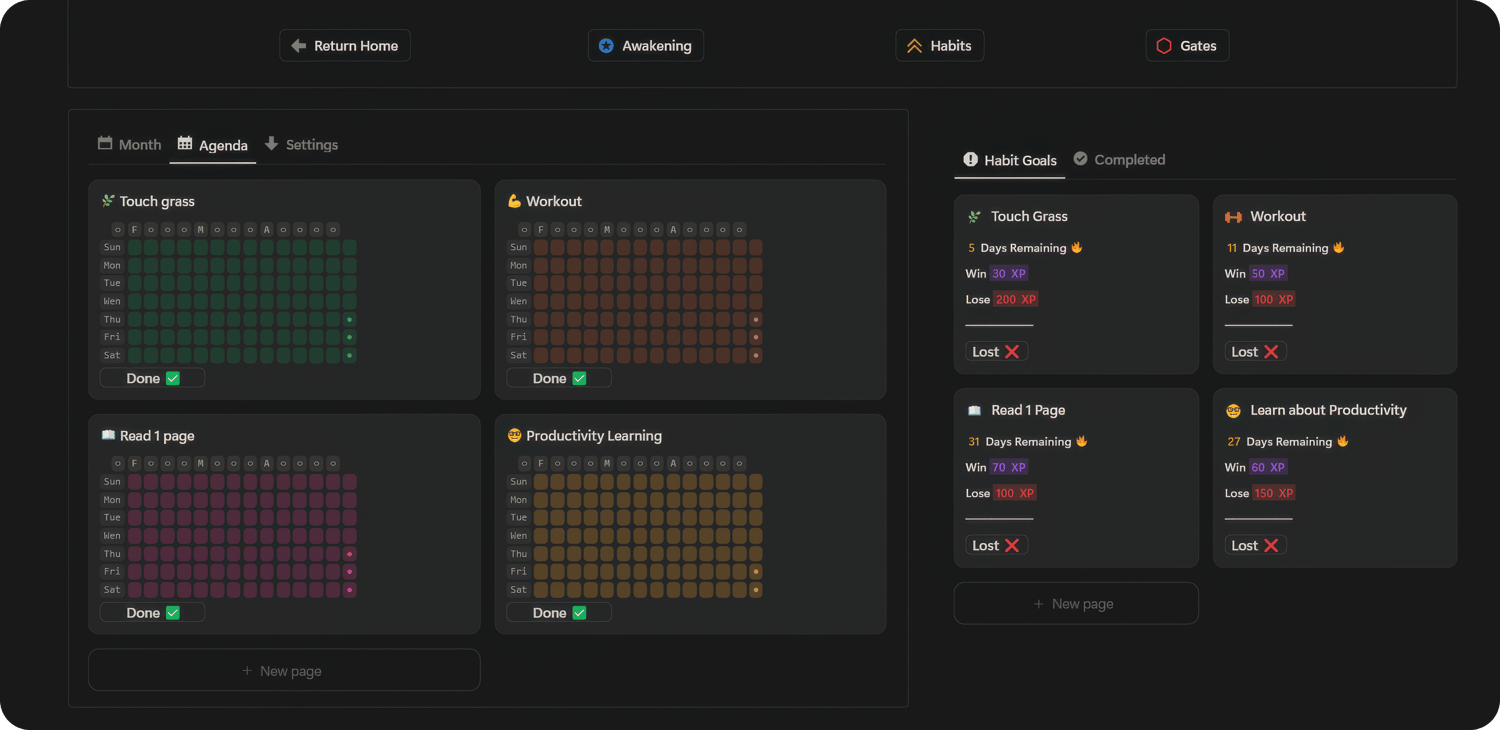Image resolution: width=1500 pixels, height=730 pixels.
Task: Open the Touch grass tracker card title
Action: click(157, 201)
